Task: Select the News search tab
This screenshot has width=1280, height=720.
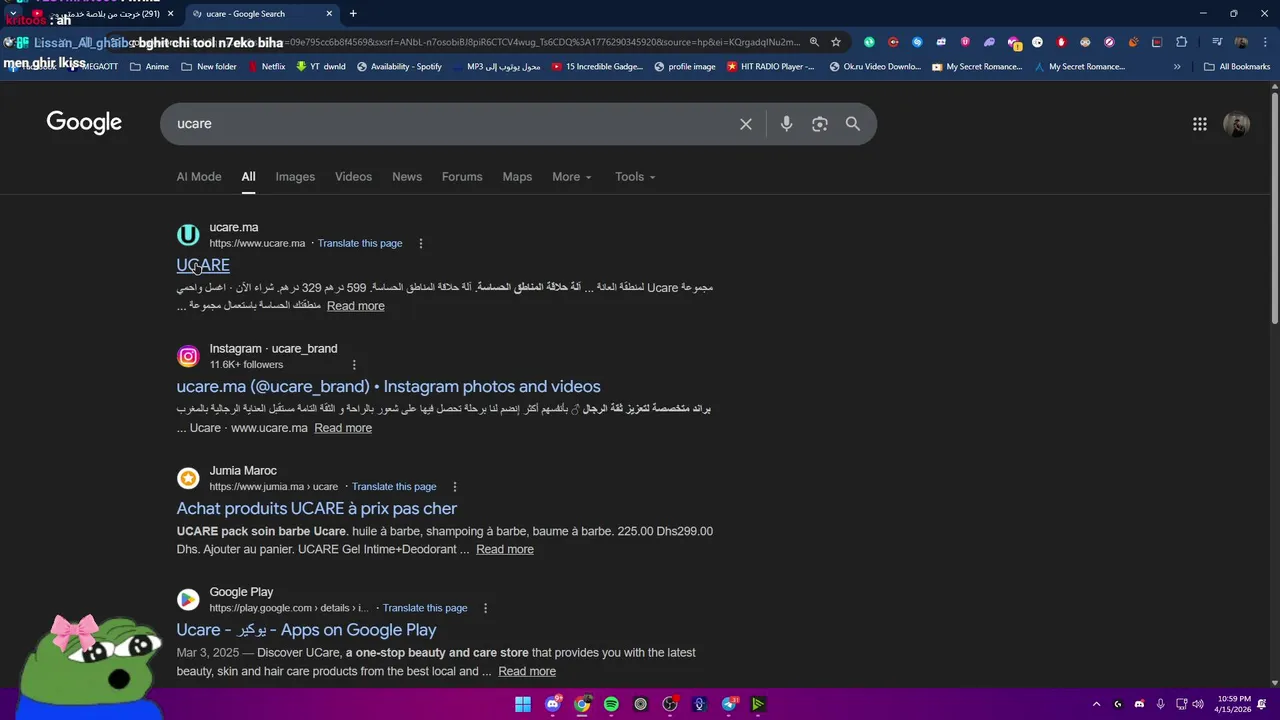Action: pos(407,177)
